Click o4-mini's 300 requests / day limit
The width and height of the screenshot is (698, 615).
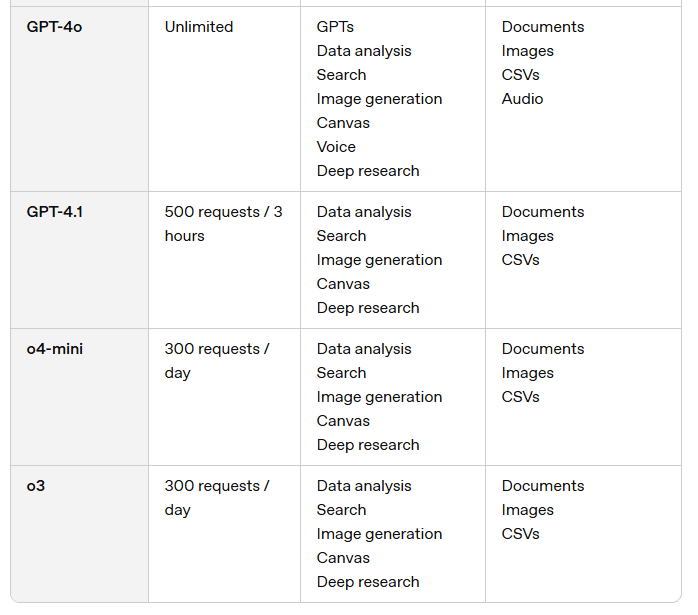coord(217,361)
